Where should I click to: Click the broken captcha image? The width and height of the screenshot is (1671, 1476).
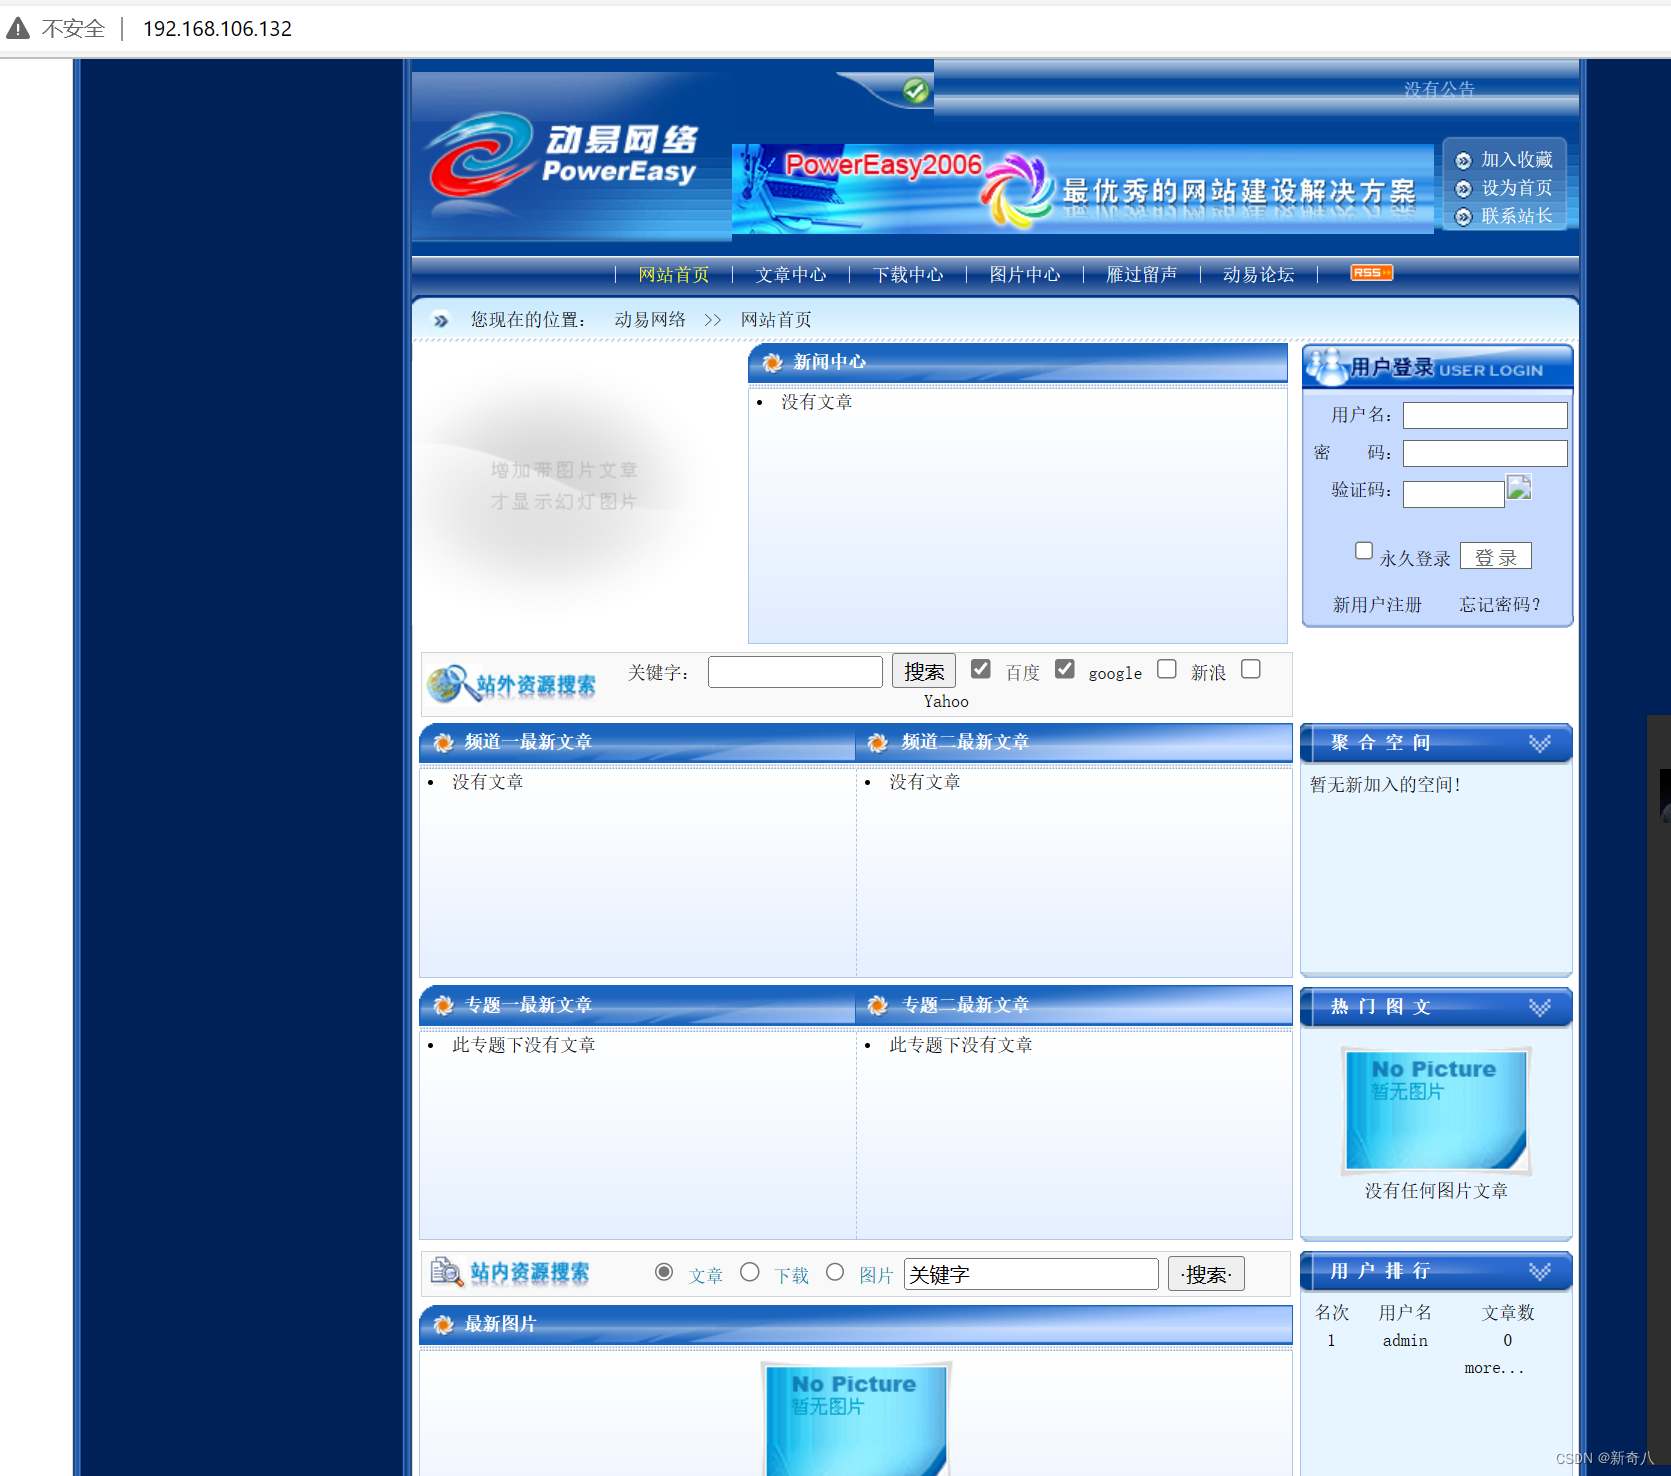(1519, 487)
